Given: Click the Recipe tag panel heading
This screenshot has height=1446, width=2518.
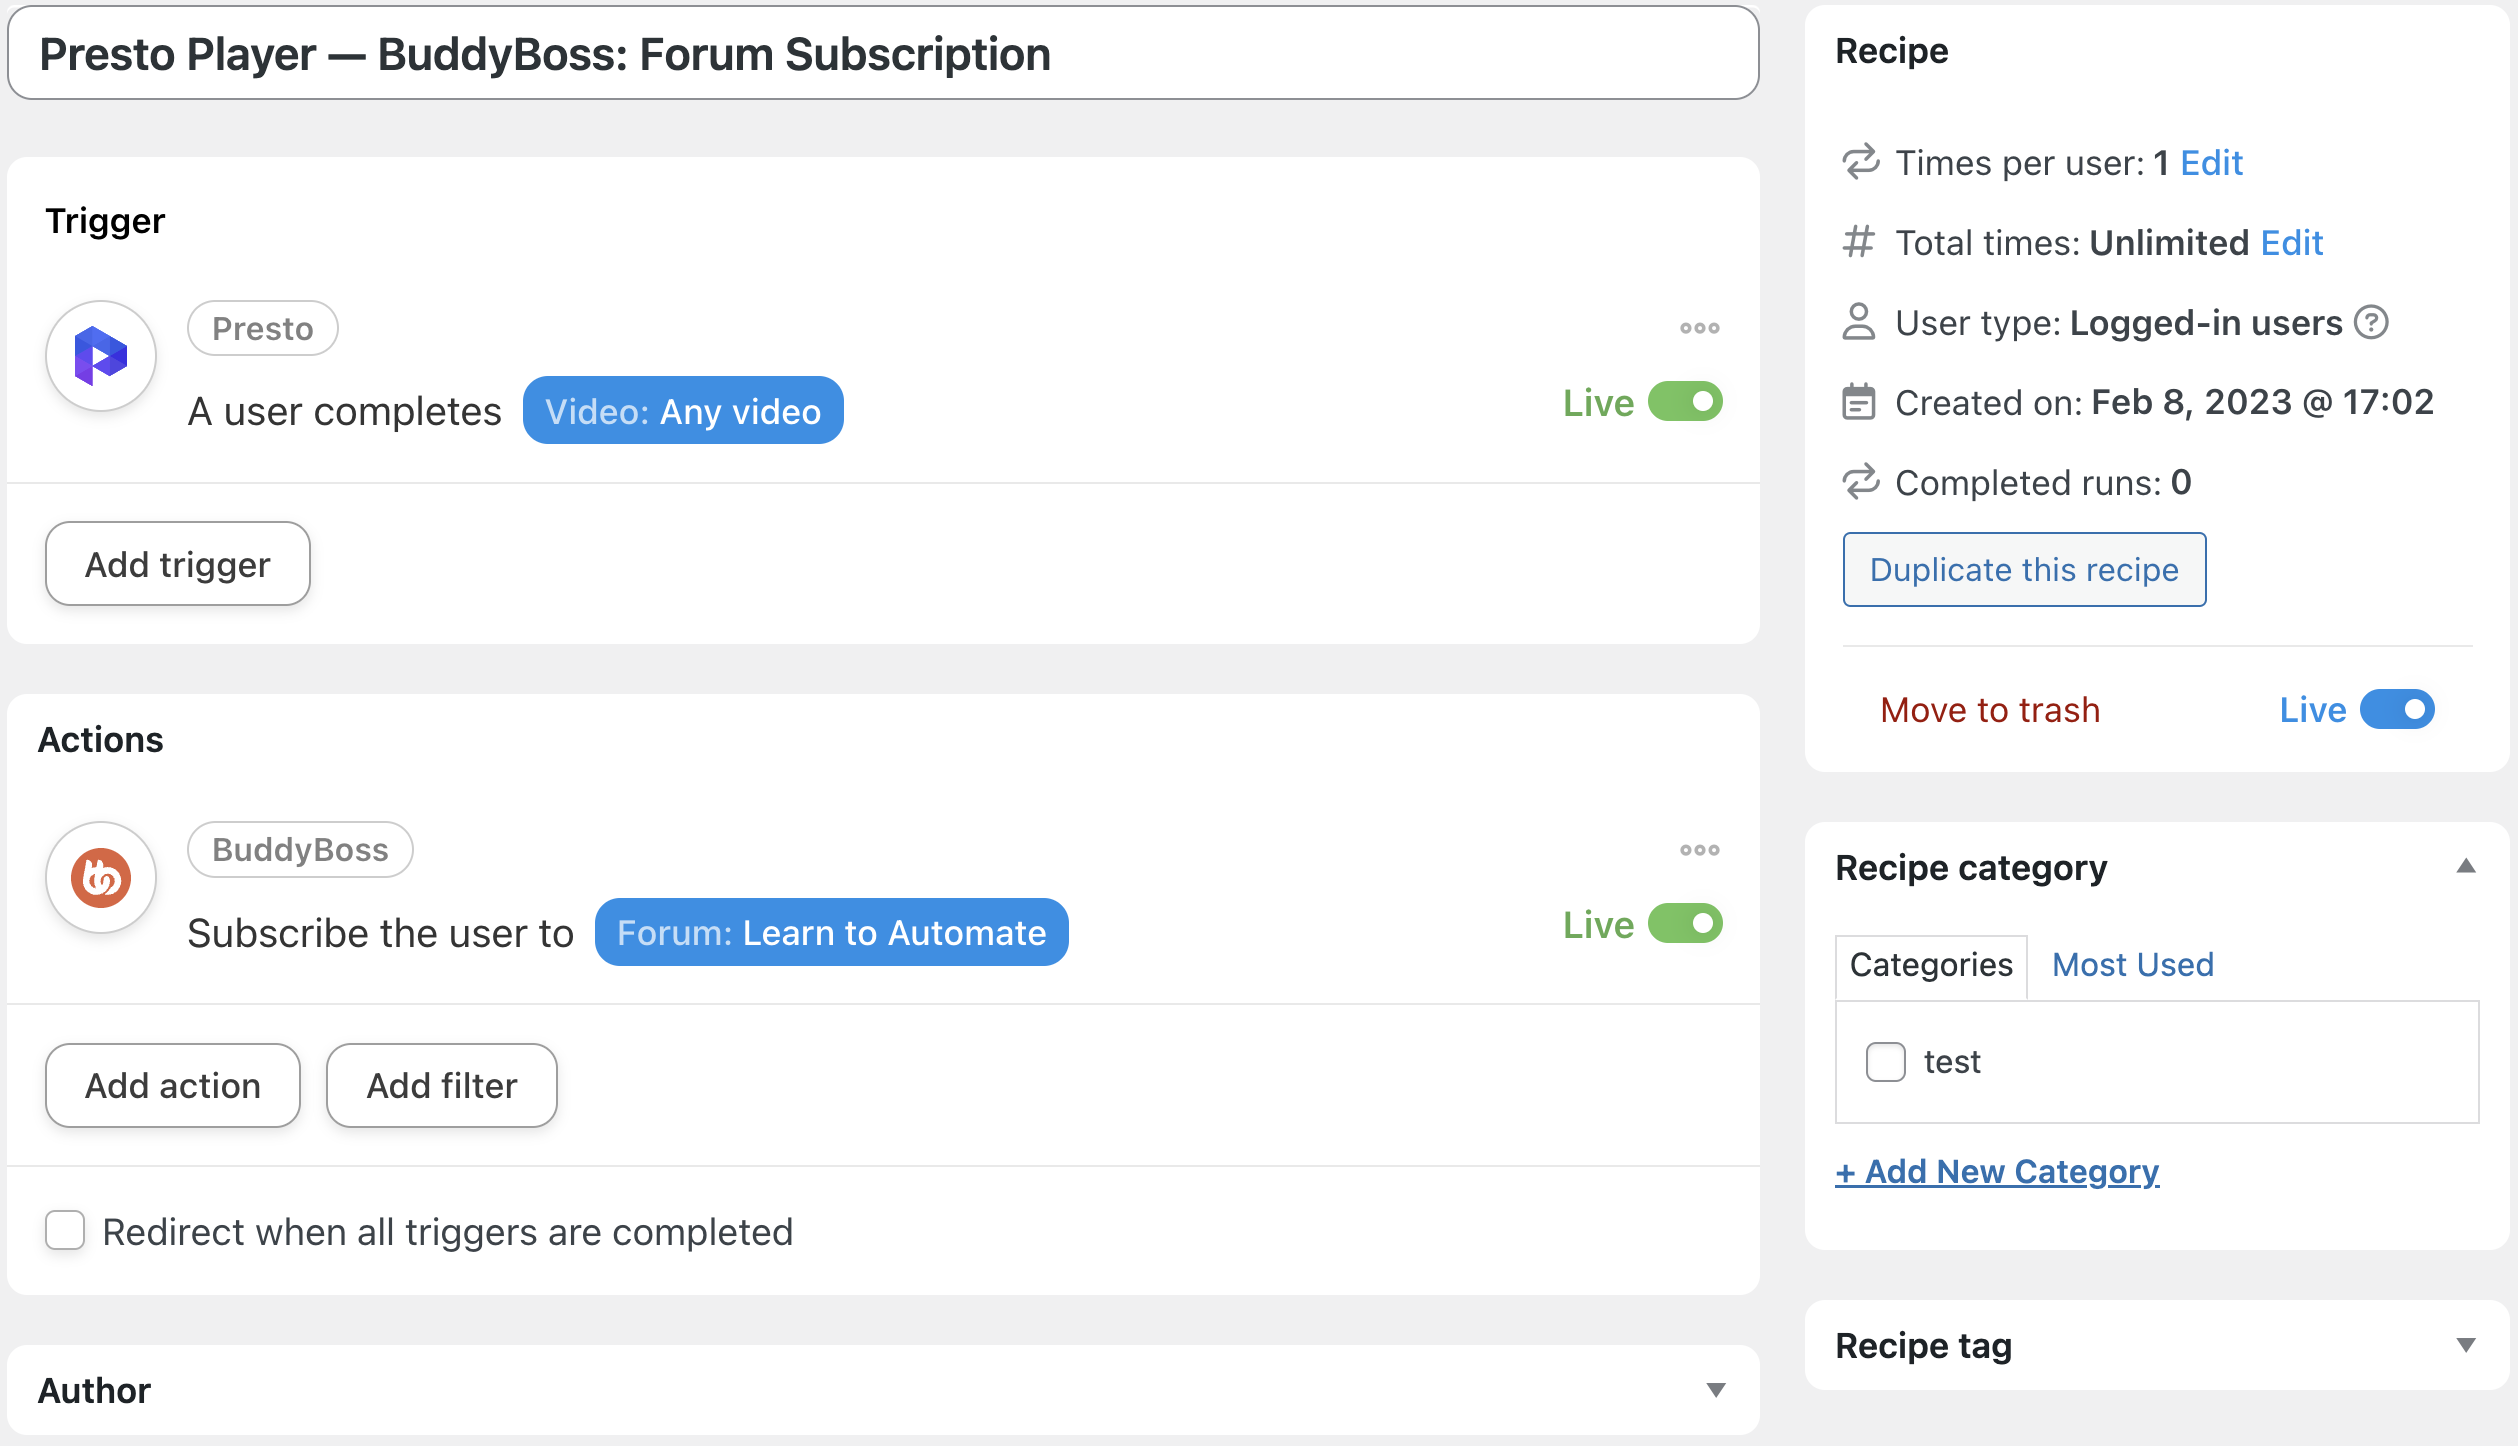Looking at the screenshot, I should [x=1924, y=1346].
